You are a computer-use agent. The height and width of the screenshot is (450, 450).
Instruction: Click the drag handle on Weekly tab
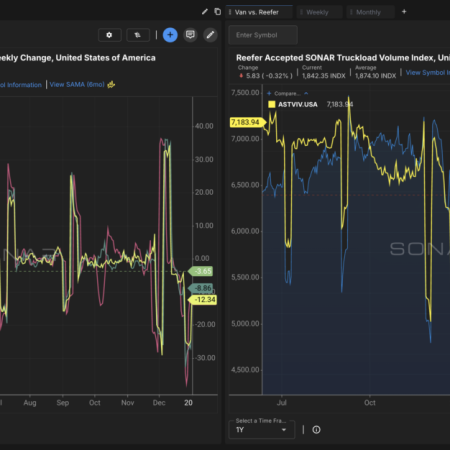click(x=301, y=12)
